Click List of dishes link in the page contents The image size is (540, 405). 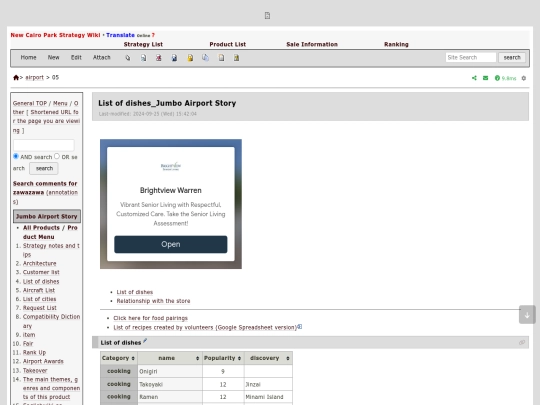coord(135,292)
